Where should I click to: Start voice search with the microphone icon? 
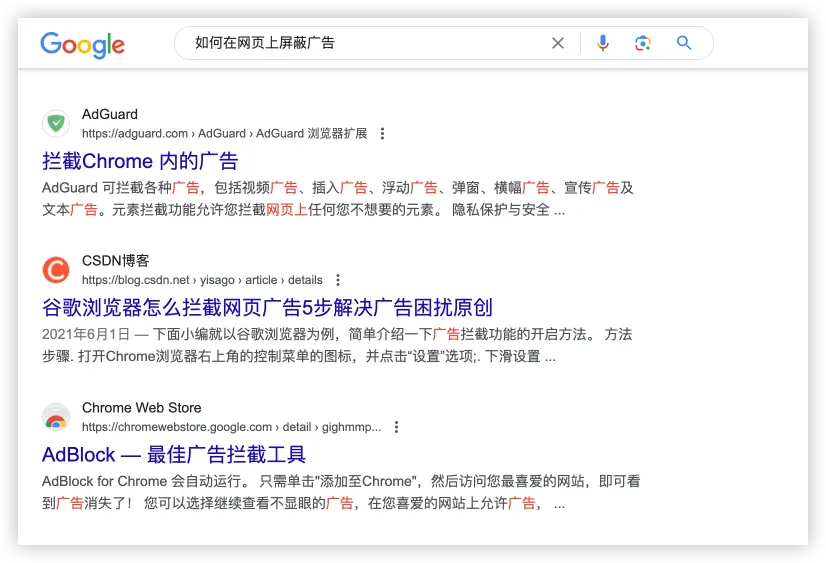point(603,43)
